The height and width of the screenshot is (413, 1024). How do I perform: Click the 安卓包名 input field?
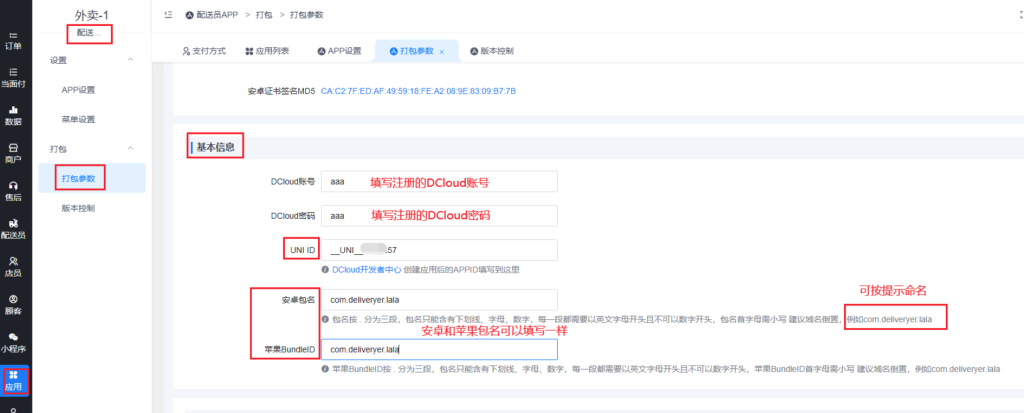437,299
